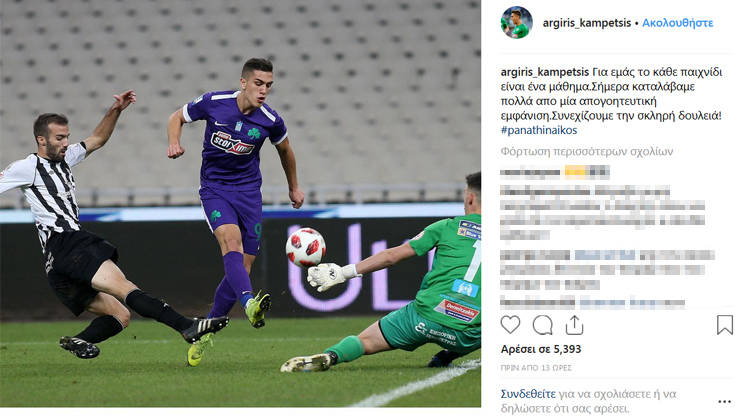
Task: View who liked via Αρέσει σε 5,393
Action: click(x=540, y=349)
